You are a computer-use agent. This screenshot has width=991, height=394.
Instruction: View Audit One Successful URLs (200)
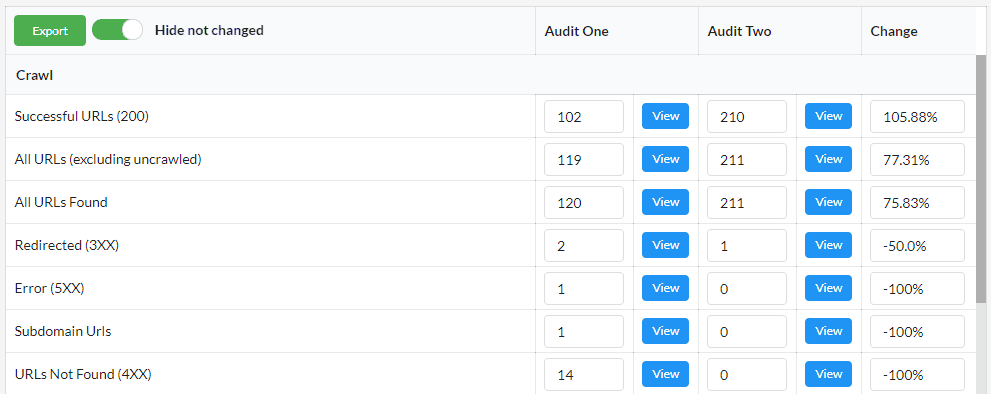click(x=666, y=116)
